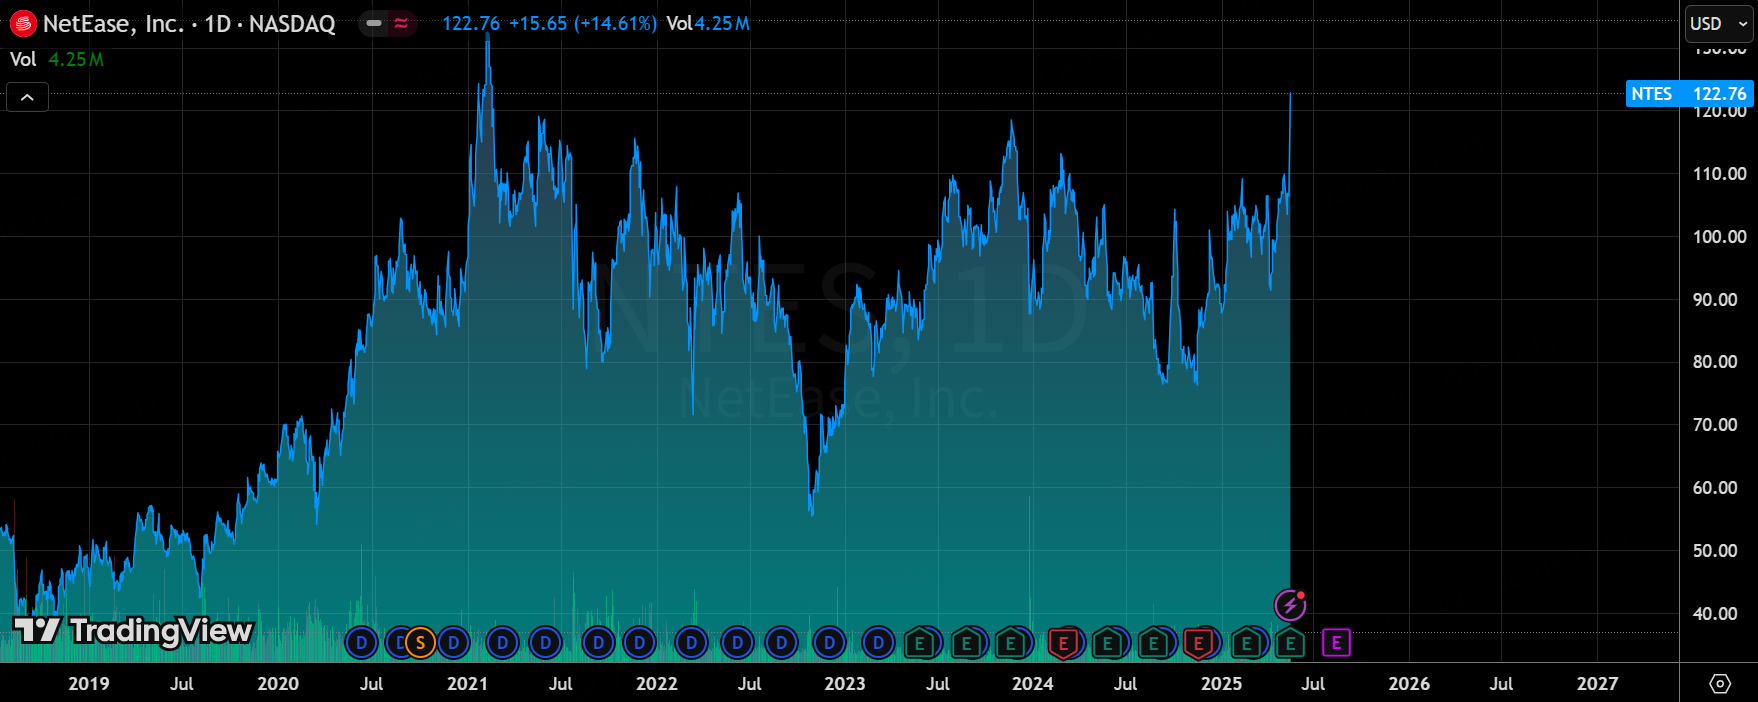This screenshot has height=702, width=1758.
Task: Click the green 4.25 M volume value
Action: tap(76, 59)
